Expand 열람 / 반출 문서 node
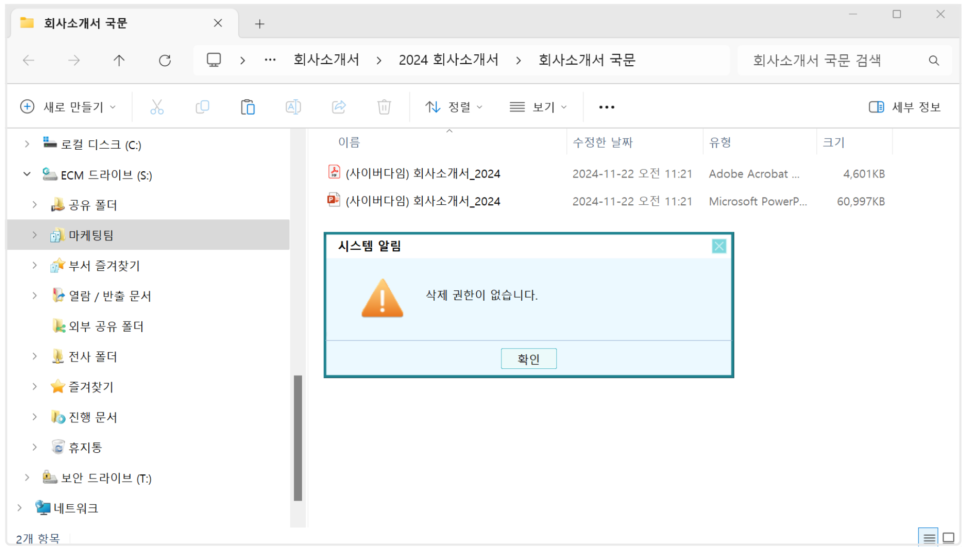966x551 pixels. pyautogui.click(x=34, y=296)
